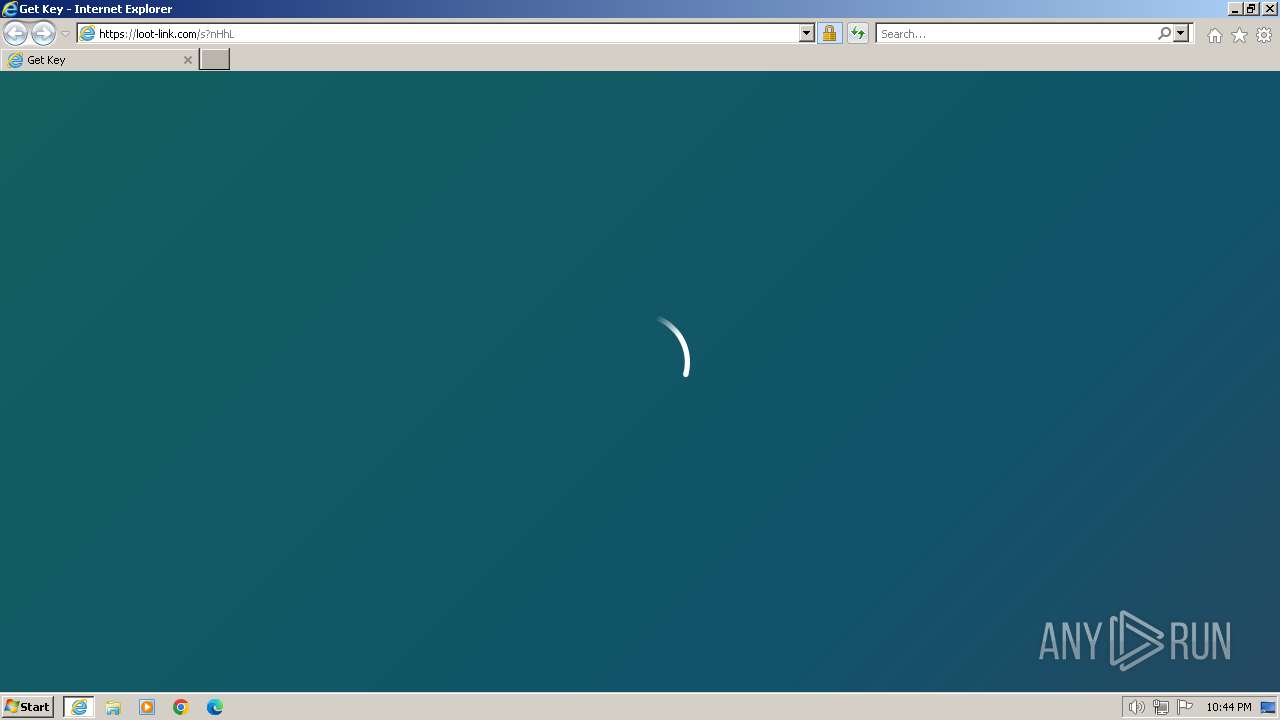This screenshot has width=1280, height=720.
Task: Click inside the Search box
Action: pyautogui.click(x=1016, y=33)
